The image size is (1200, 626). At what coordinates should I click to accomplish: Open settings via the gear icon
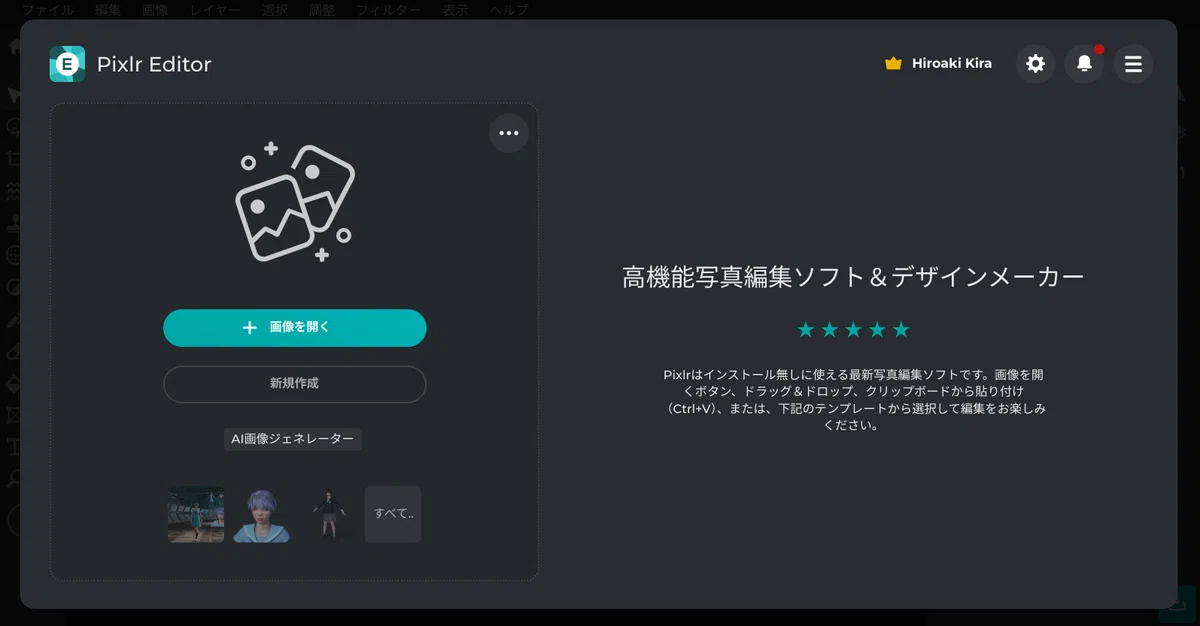pyautogui.click(x=1036, y=64)
